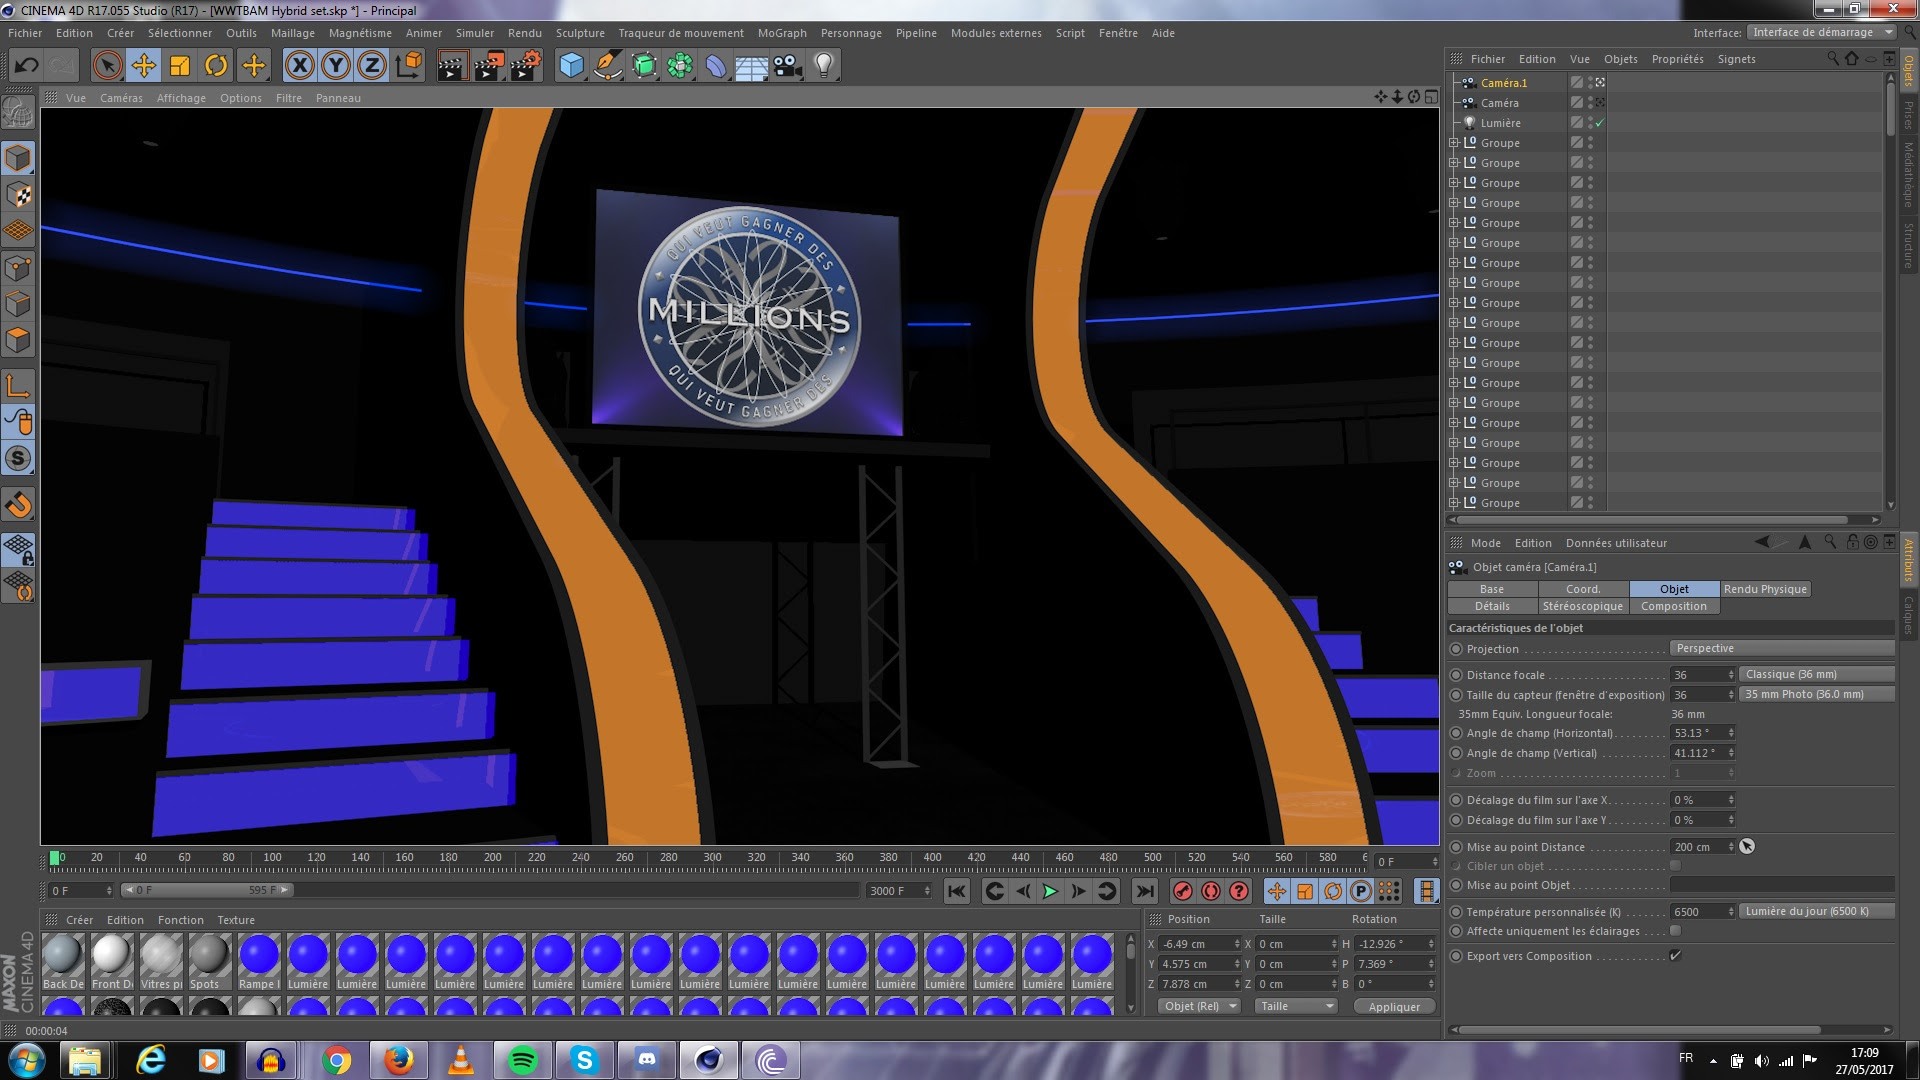Click the light bulb icon in the toolbar
Screen dimensions: 1920x1080
(x=823, y=66)
